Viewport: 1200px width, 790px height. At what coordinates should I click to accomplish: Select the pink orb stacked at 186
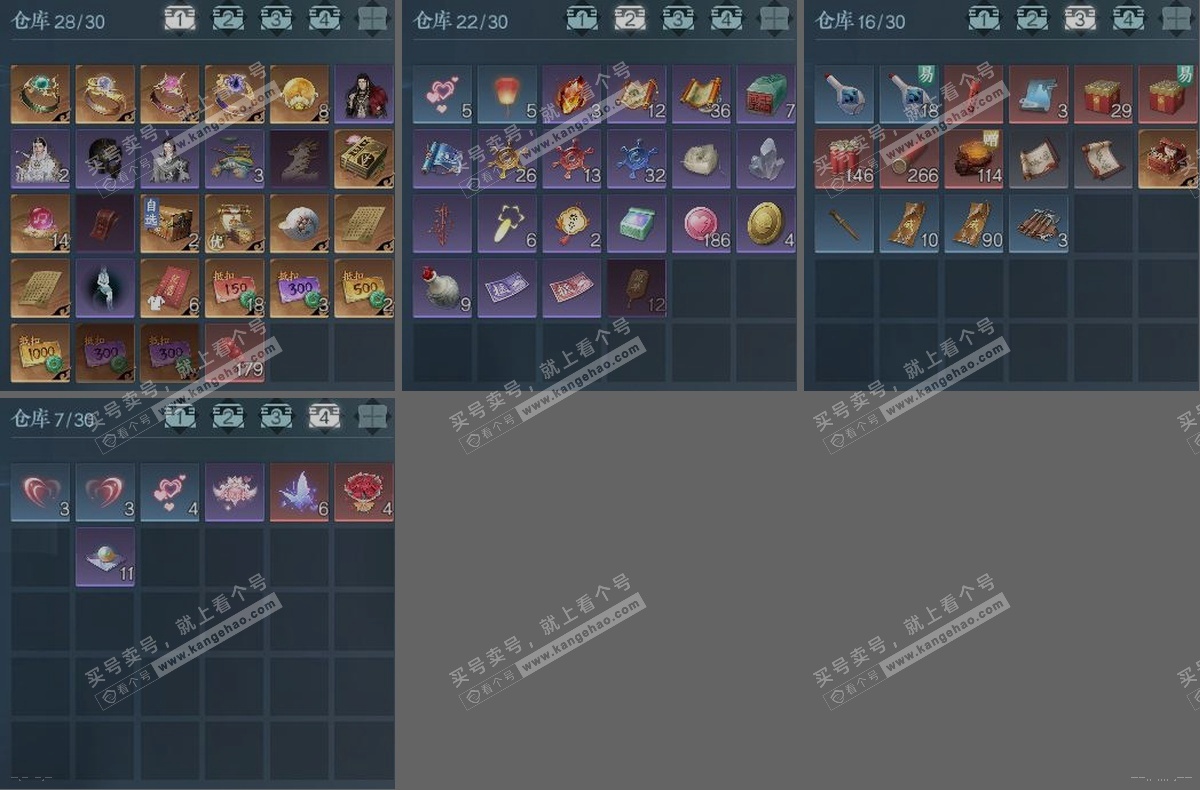[x=701, y=223]
